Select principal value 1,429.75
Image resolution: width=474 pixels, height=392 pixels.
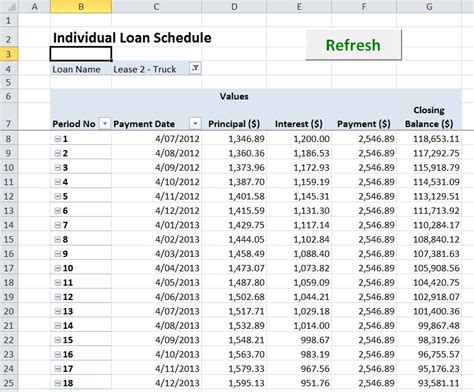click(x=234, y=225)
